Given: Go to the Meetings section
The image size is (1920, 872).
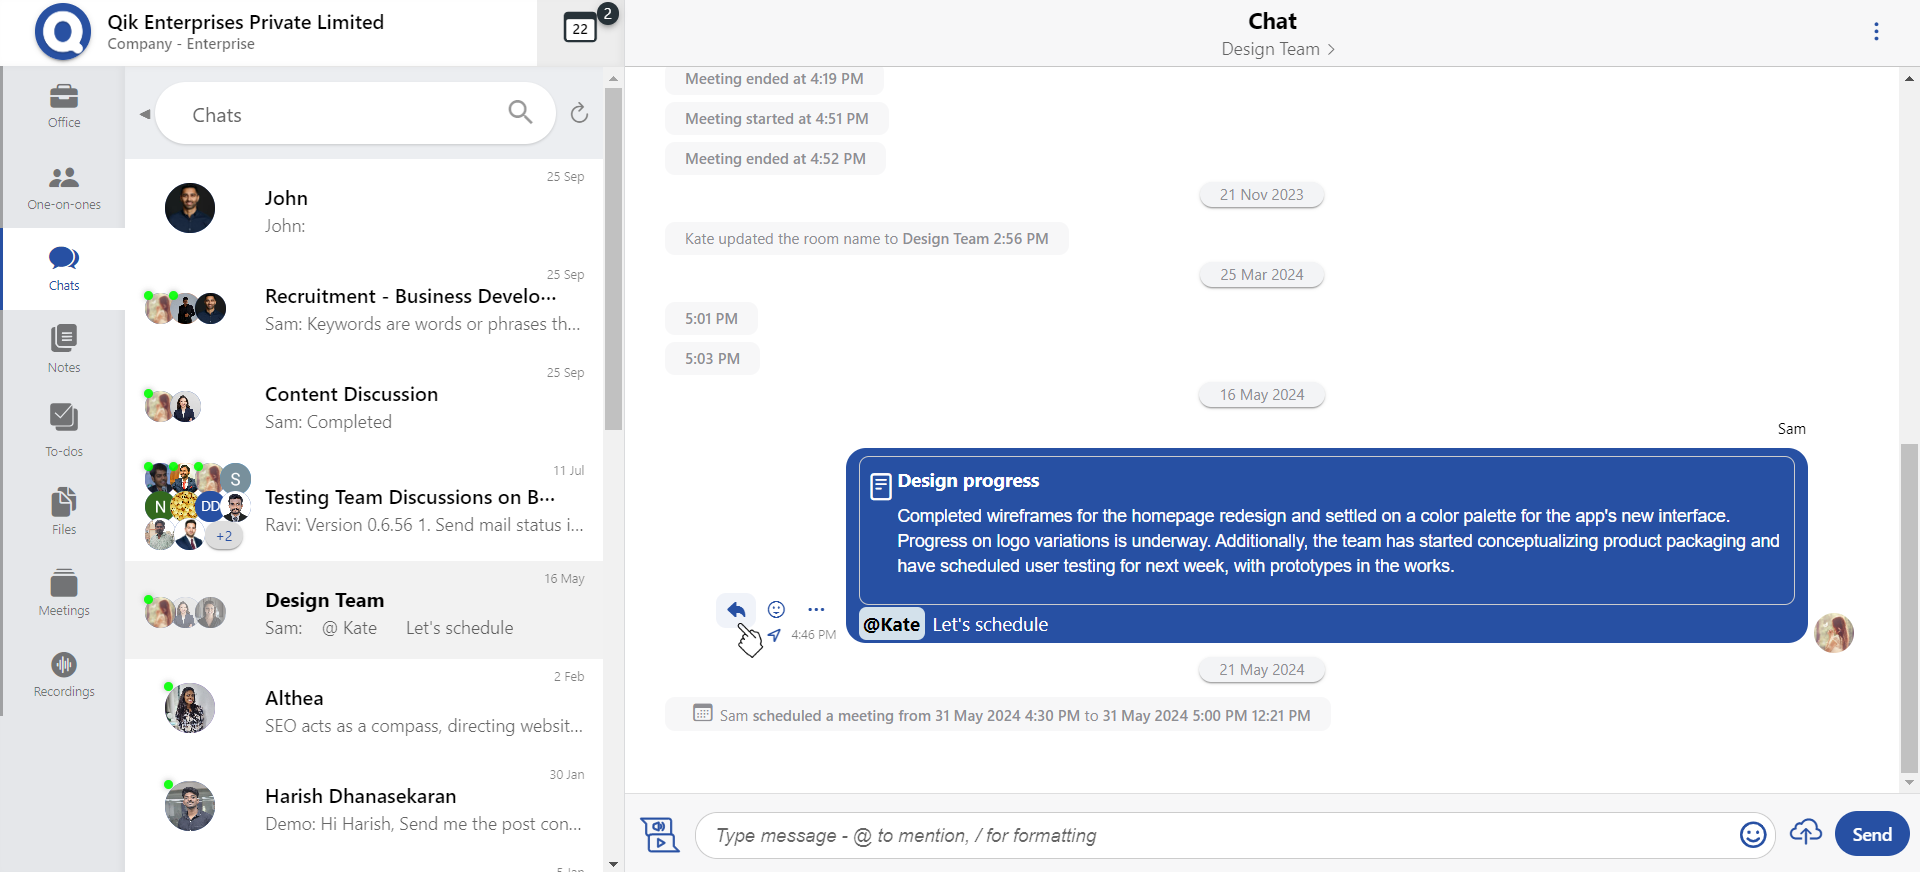Looking at the screenshot, I should [64, 592].
